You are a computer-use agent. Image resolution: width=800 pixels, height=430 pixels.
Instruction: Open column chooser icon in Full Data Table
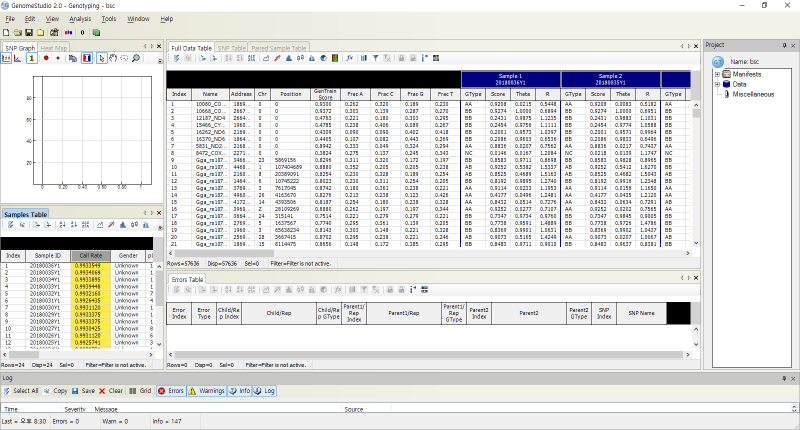pyautogui.click(x=363, y=58)
